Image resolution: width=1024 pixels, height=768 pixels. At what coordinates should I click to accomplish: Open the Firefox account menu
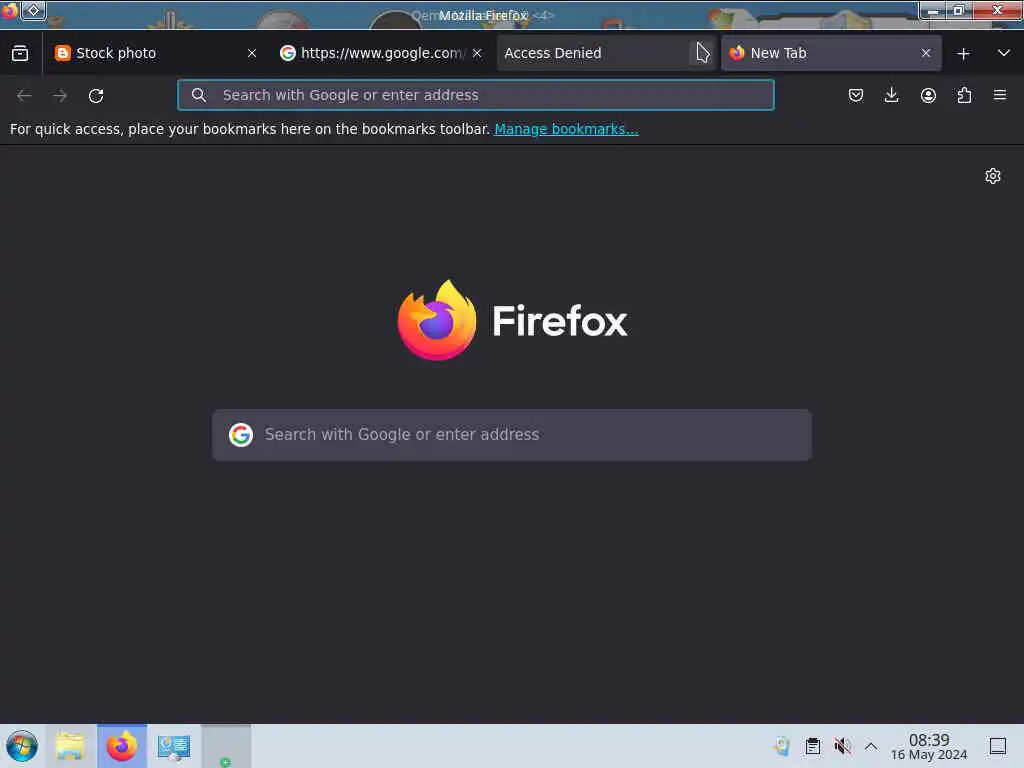coord(928,96)
